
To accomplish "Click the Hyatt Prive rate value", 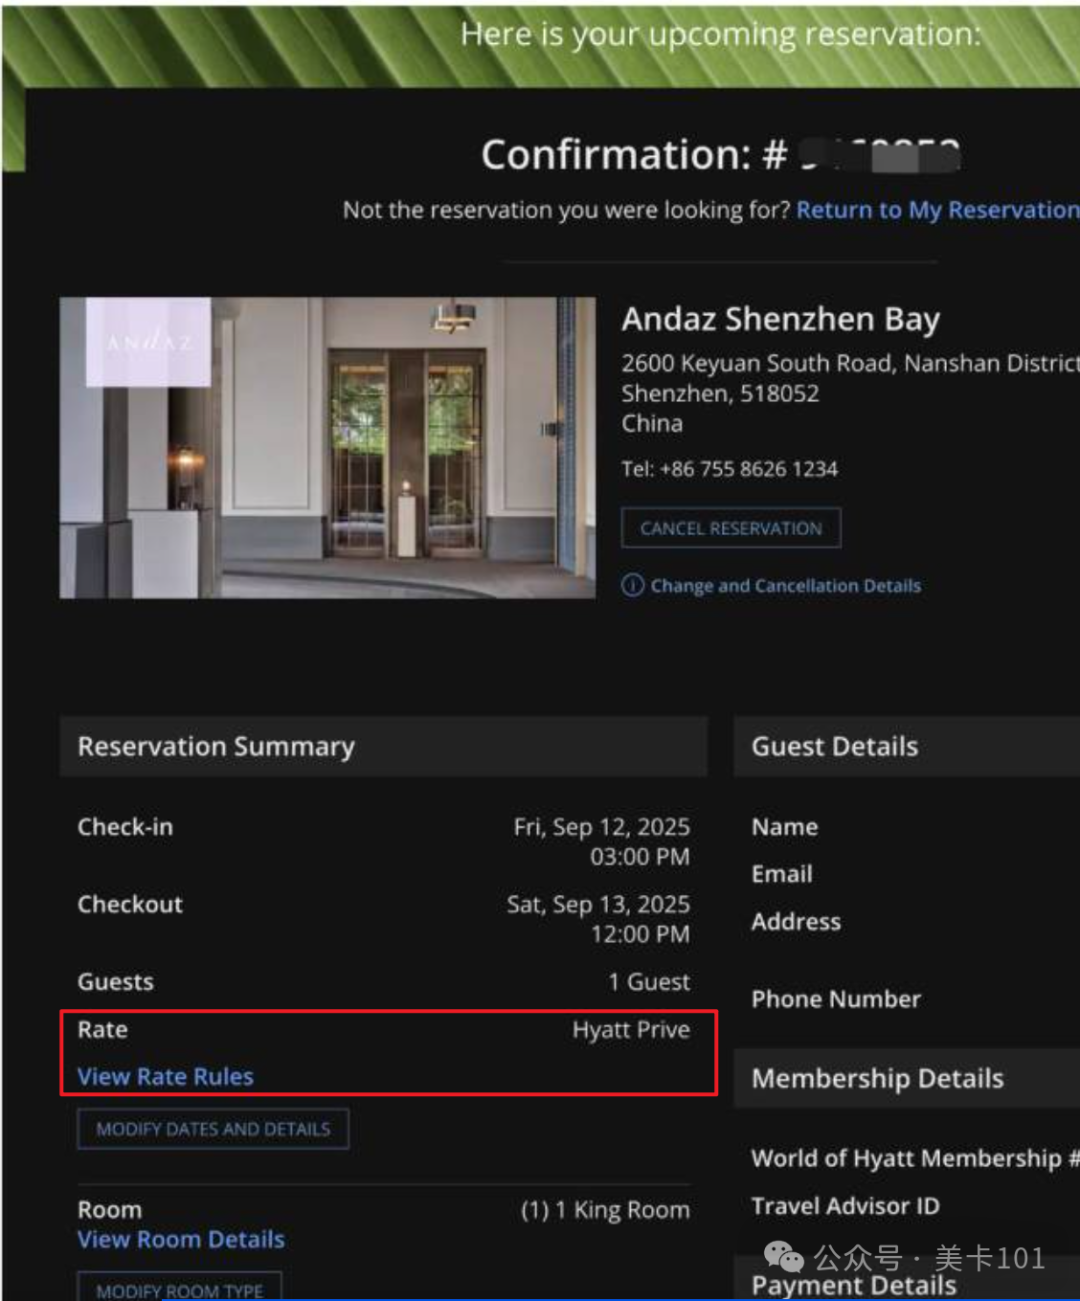I will click(x=631, y=1030).
